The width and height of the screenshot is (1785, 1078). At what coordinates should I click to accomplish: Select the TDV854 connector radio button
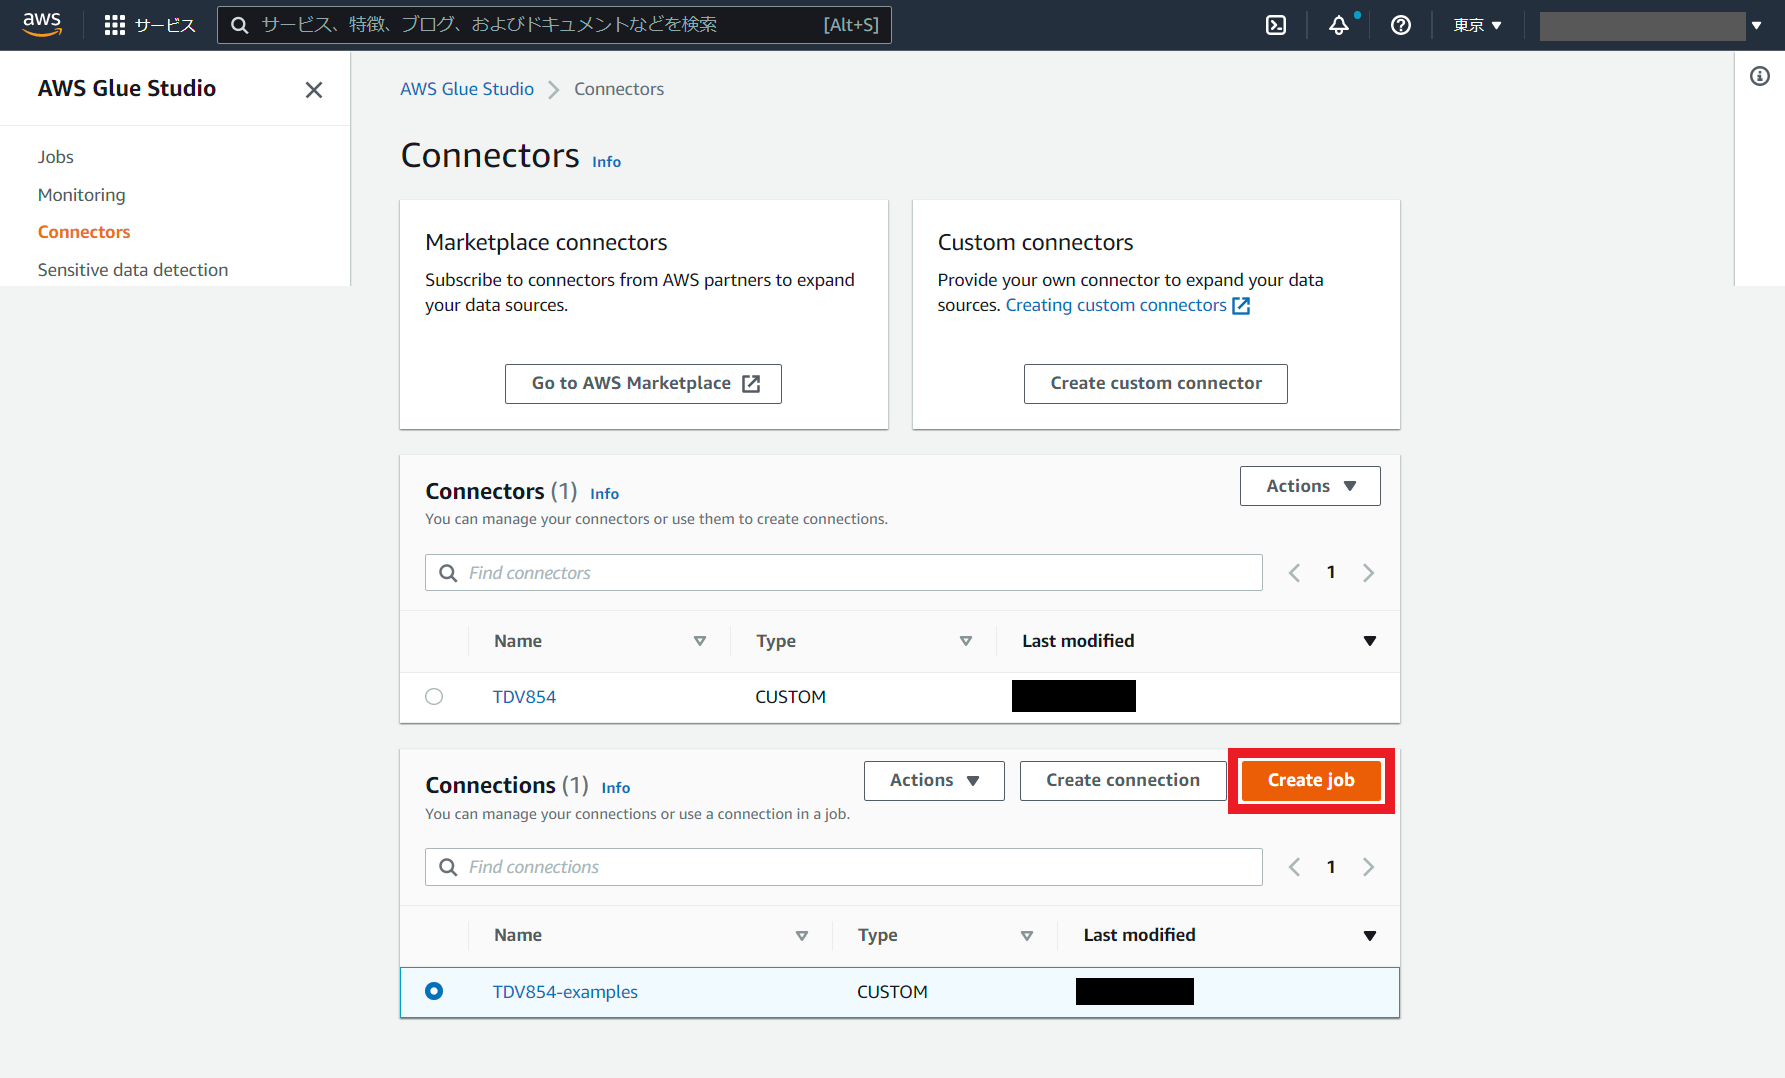point(434,697)
